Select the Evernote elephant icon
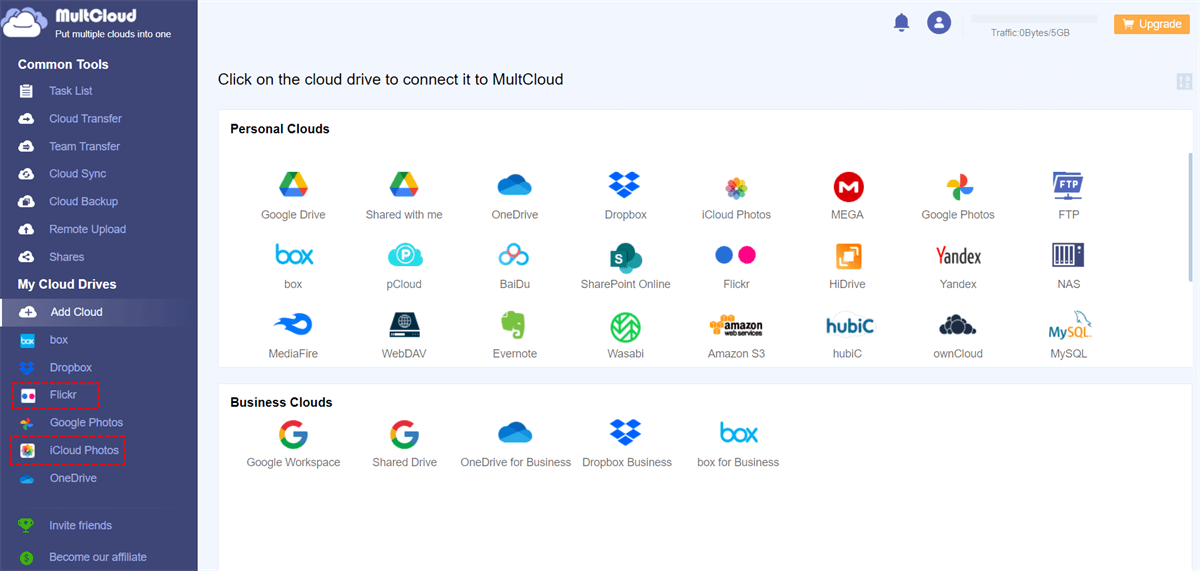This screenshot has width=1200, height=571. click(514, 325)
